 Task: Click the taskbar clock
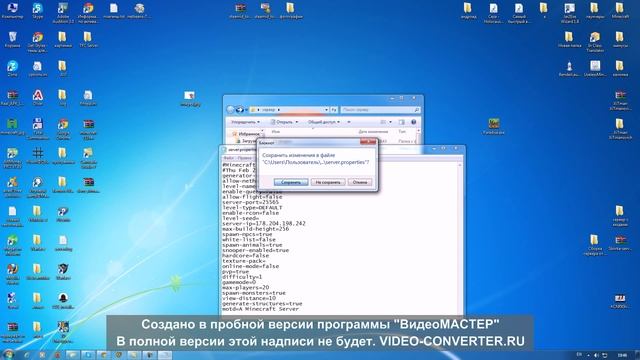(622, 355)
